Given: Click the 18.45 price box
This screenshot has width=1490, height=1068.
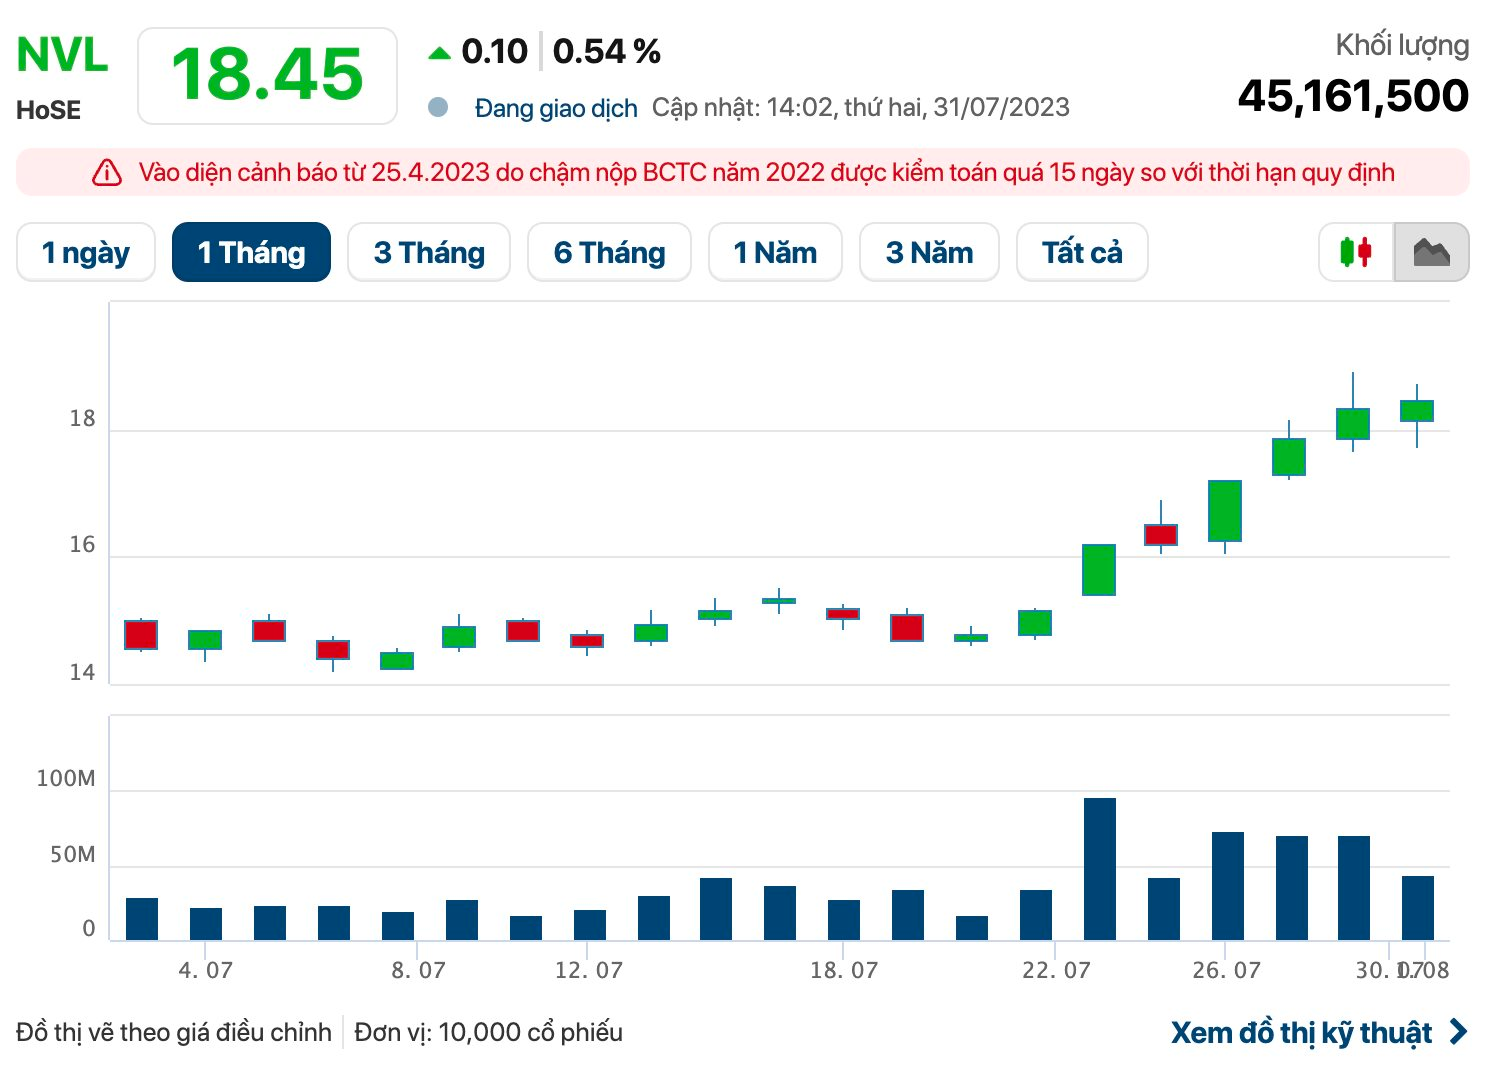Looking at the screenshot, I should click(267, 76).
